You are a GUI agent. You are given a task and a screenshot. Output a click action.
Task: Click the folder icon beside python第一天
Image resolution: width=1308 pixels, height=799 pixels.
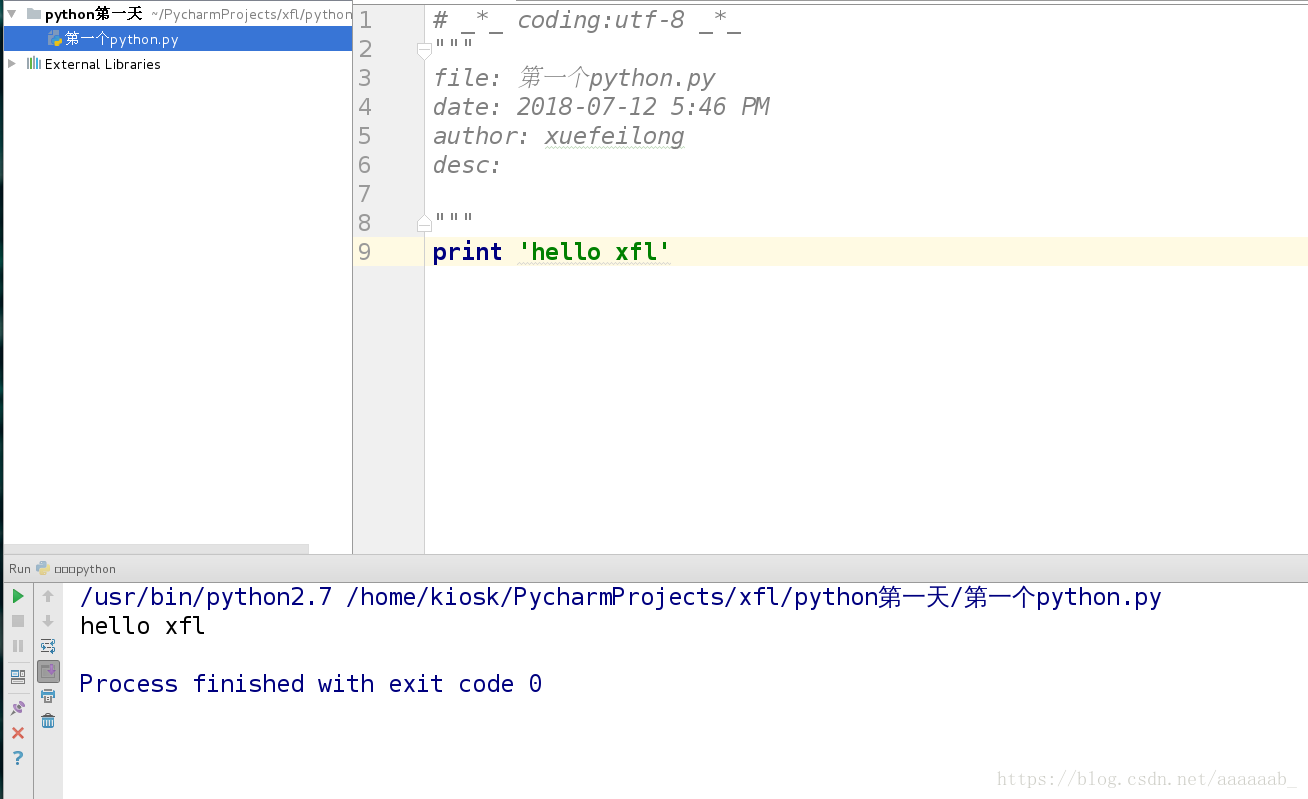(34, 14)
